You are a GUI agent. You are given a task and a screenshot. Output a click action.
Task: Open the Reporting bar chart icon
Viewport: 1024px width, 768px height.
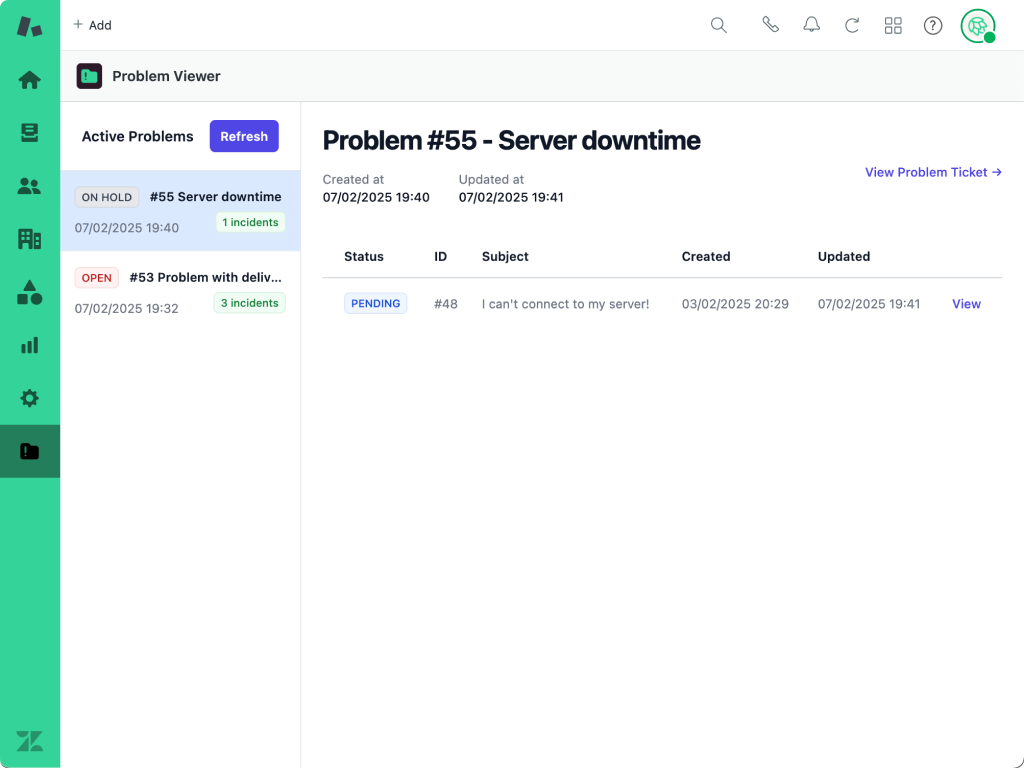pos(30,345)
